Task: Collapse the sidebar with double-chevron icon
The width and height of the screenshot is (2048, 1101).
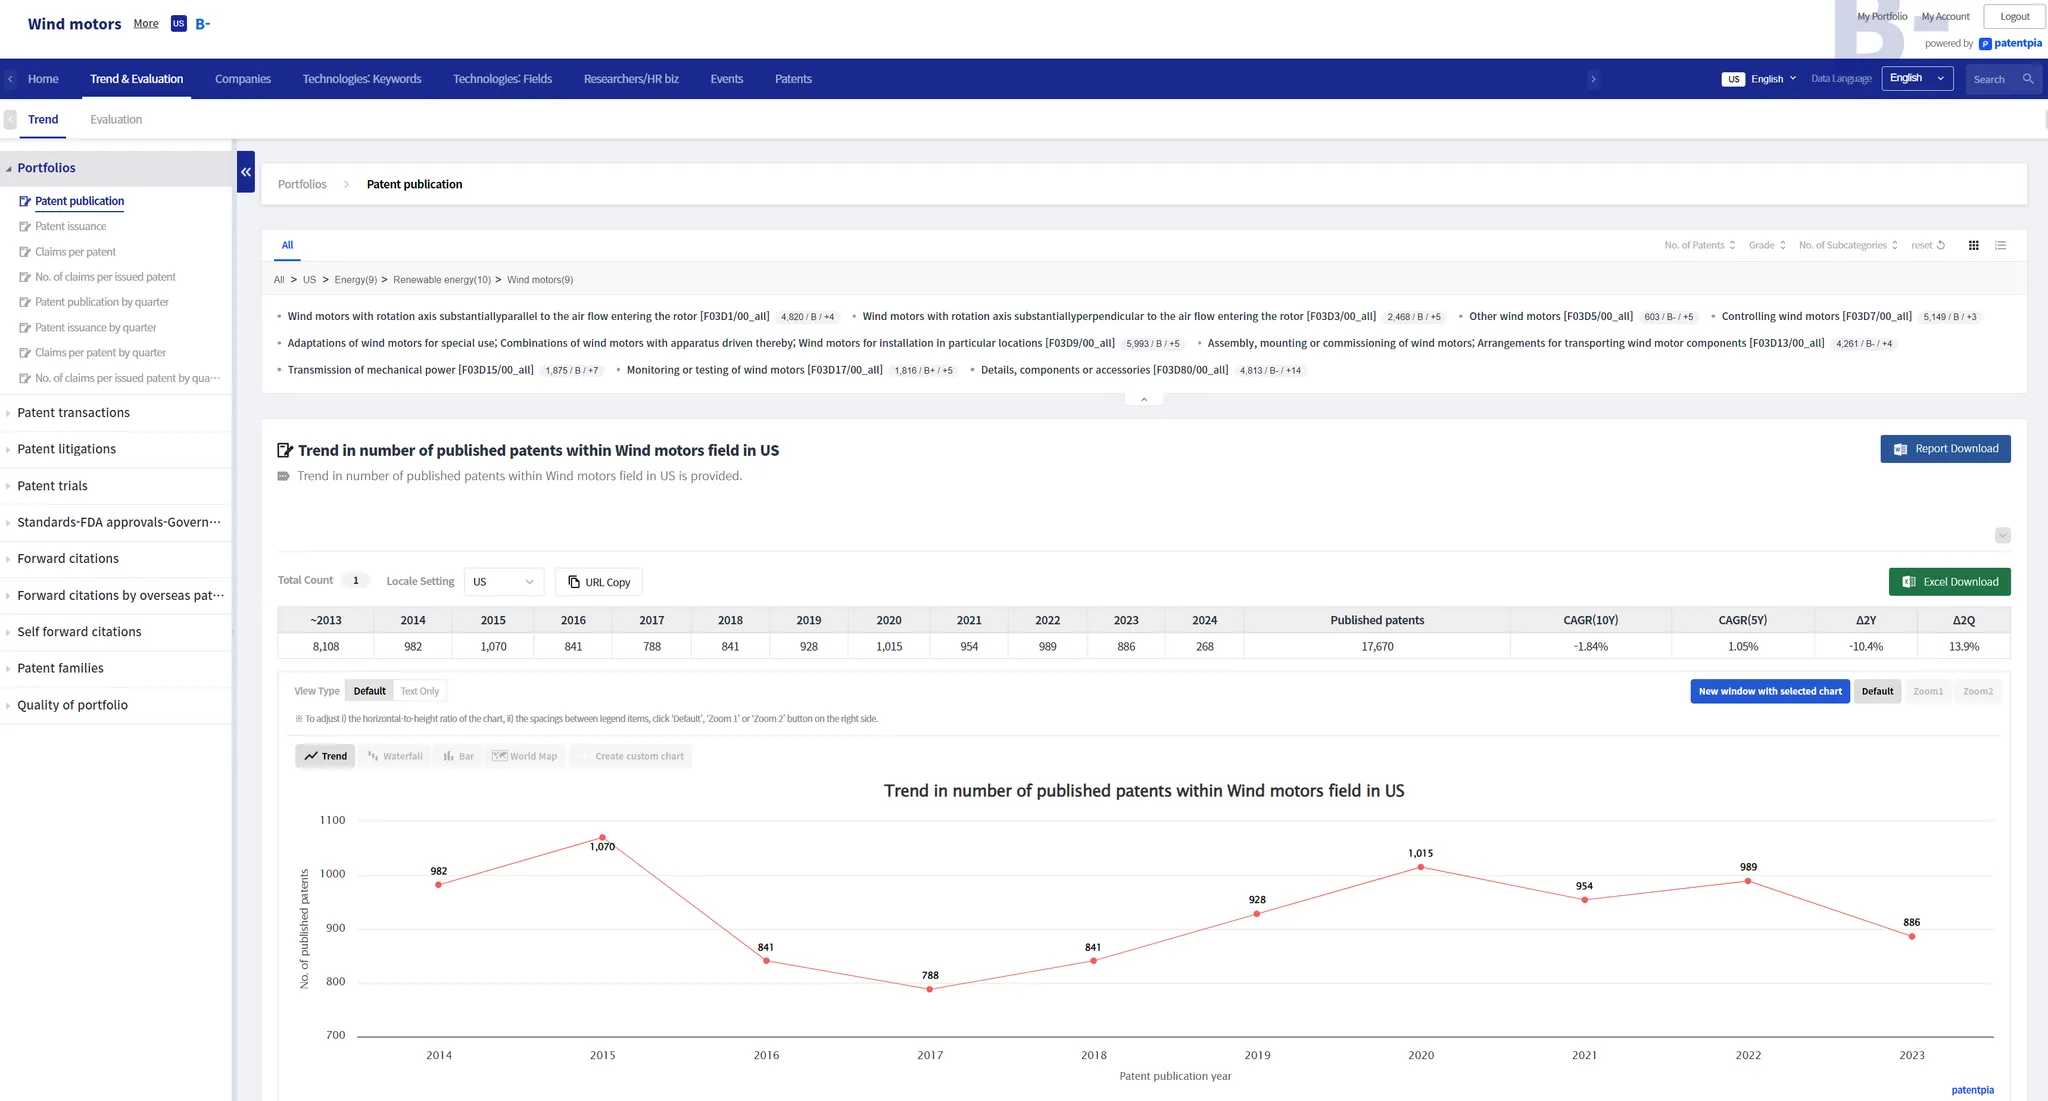Action: click(x=246, y=172)
